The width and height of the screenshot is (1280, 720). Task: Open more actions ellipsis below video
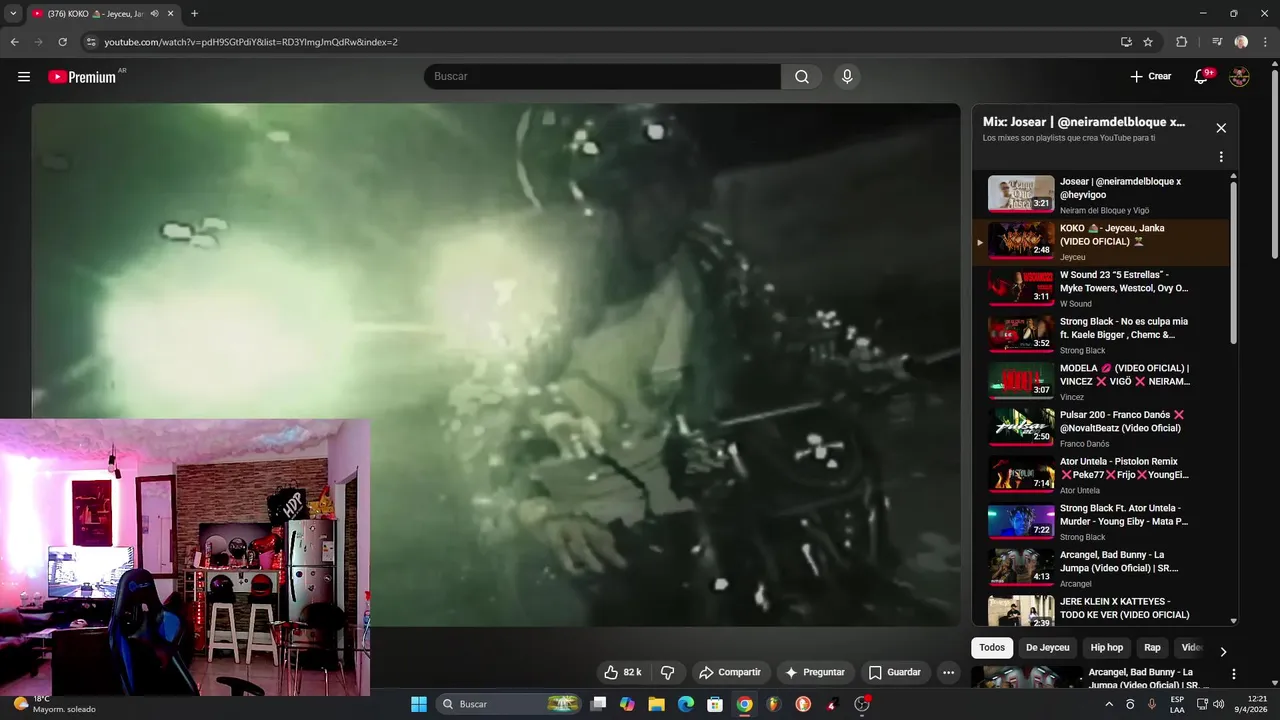click(949, 672)
